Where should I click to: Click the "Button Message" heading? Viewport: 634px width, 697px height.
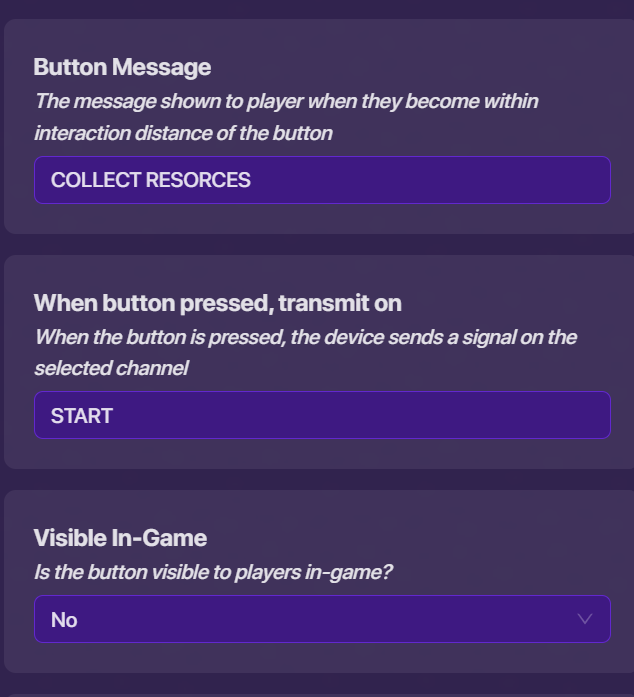coord(122,67)
